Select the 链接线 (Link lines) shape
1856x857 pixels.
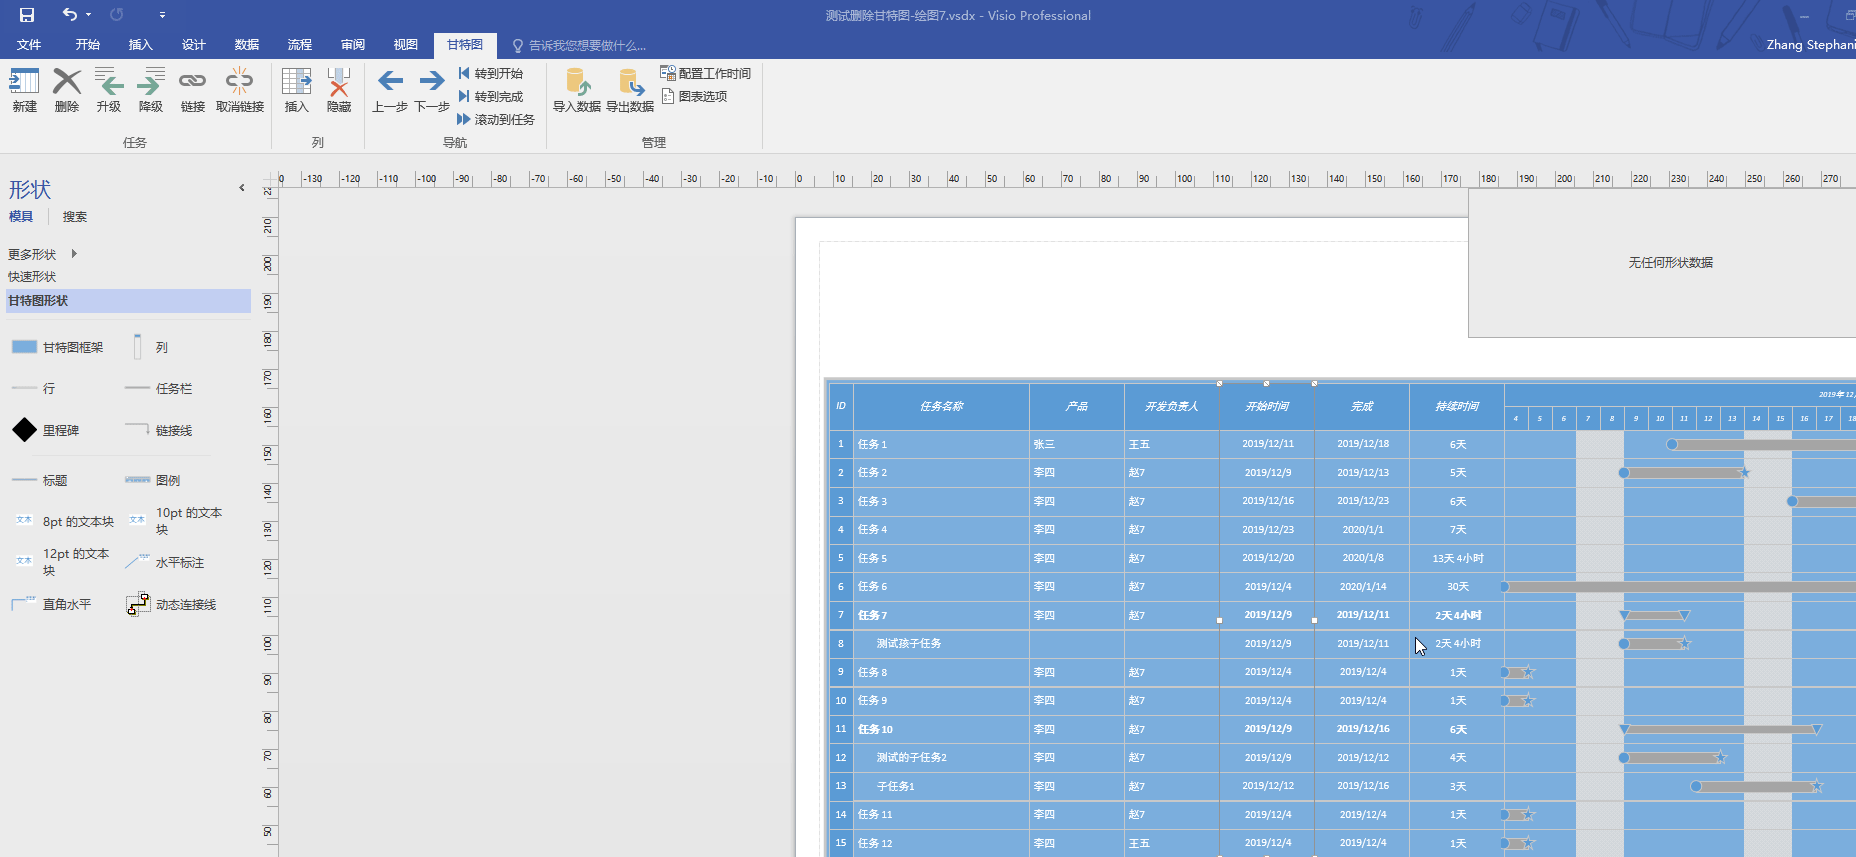(x=158, y=430)
